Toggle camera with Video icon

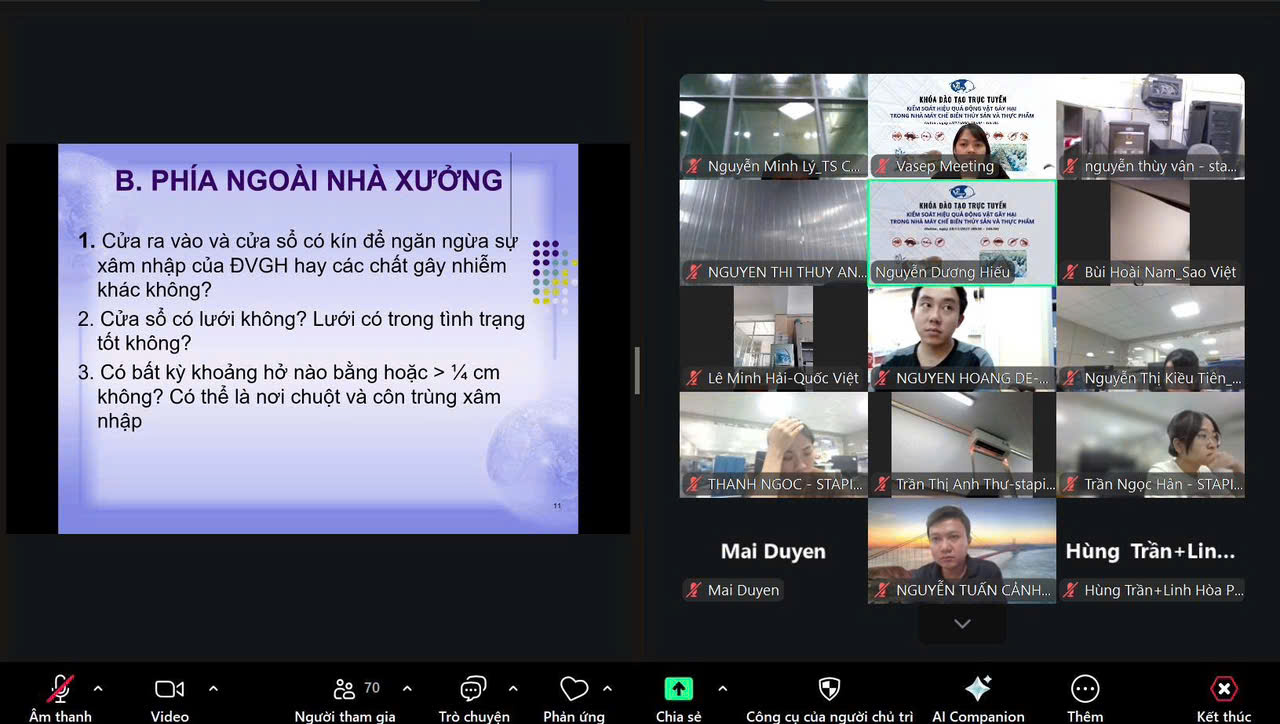[x=169, y=689]
